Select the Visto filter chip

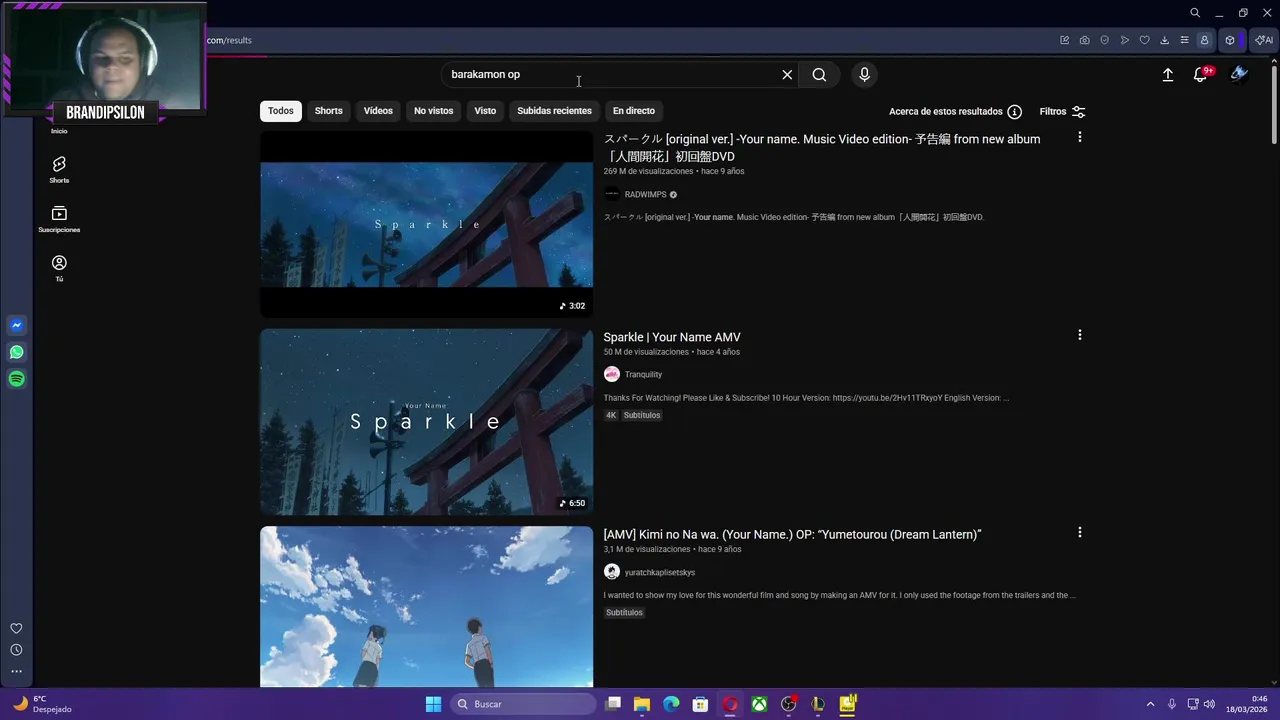(x=485, y=111)
